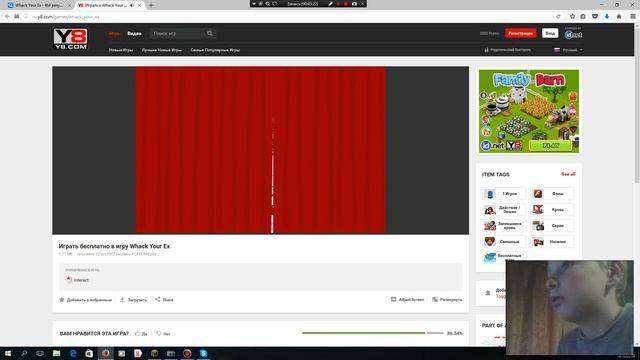Open taskbar search magnifier
Viewport: 640px width, 360px height.
tap(24, 353)
